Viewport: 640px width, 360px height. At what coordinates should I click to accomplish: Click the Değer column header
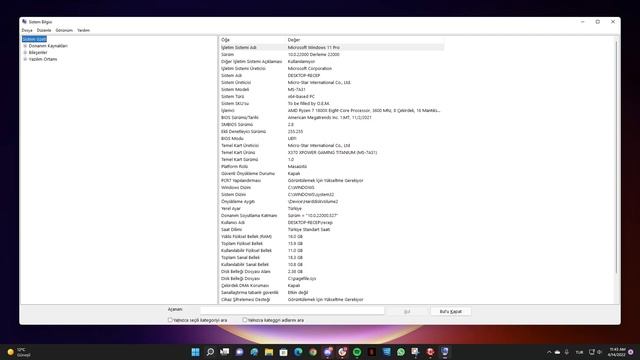[294, 40]
